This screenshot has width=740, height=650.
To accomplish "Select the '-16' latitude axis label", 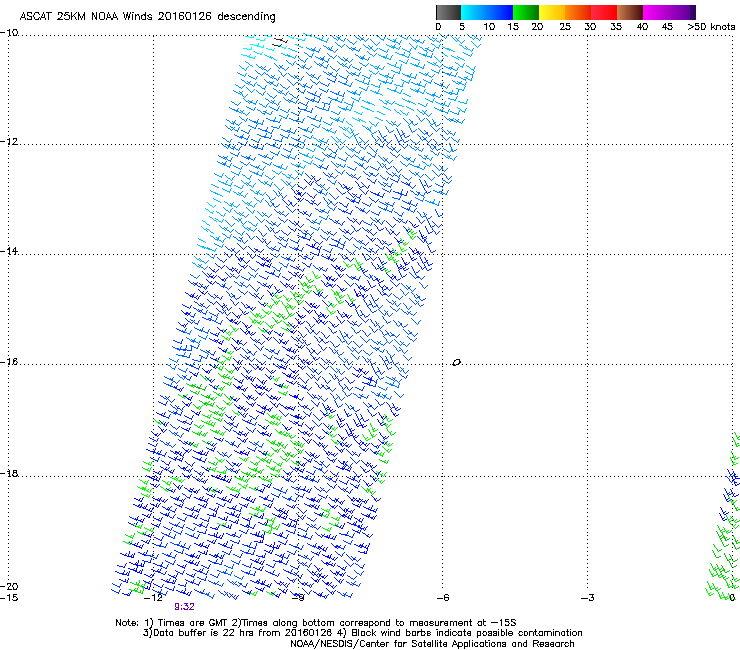I will 9,362.
